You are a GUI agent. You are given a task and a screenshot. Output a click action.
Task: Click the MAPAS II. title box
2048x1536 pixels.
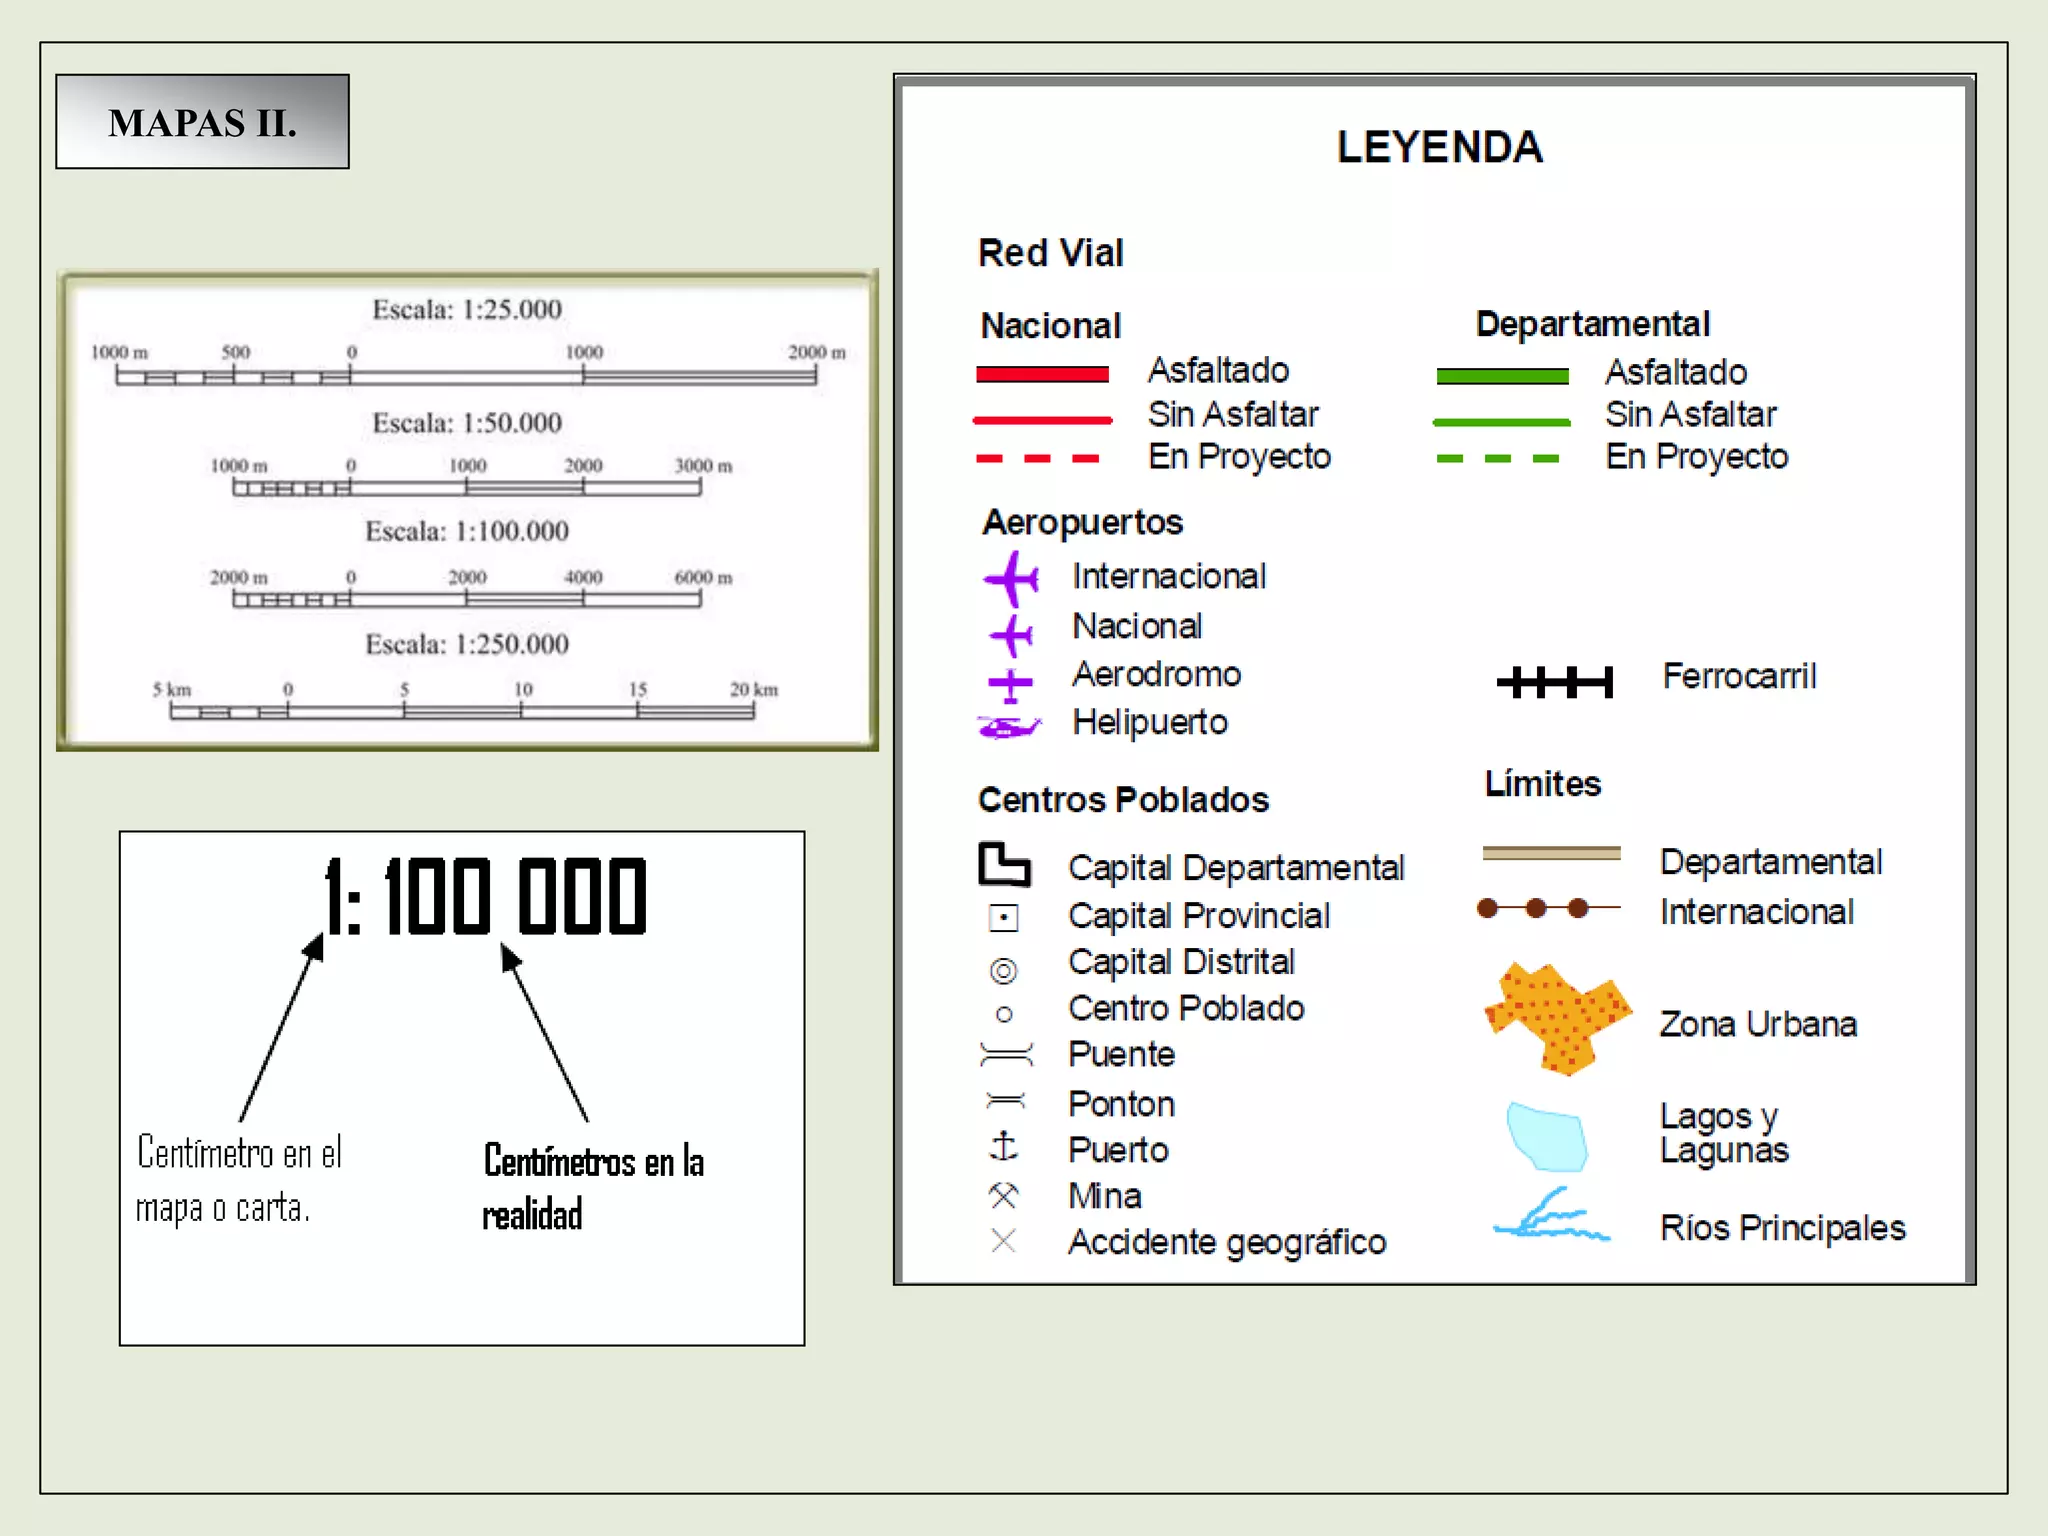(202, 121)
